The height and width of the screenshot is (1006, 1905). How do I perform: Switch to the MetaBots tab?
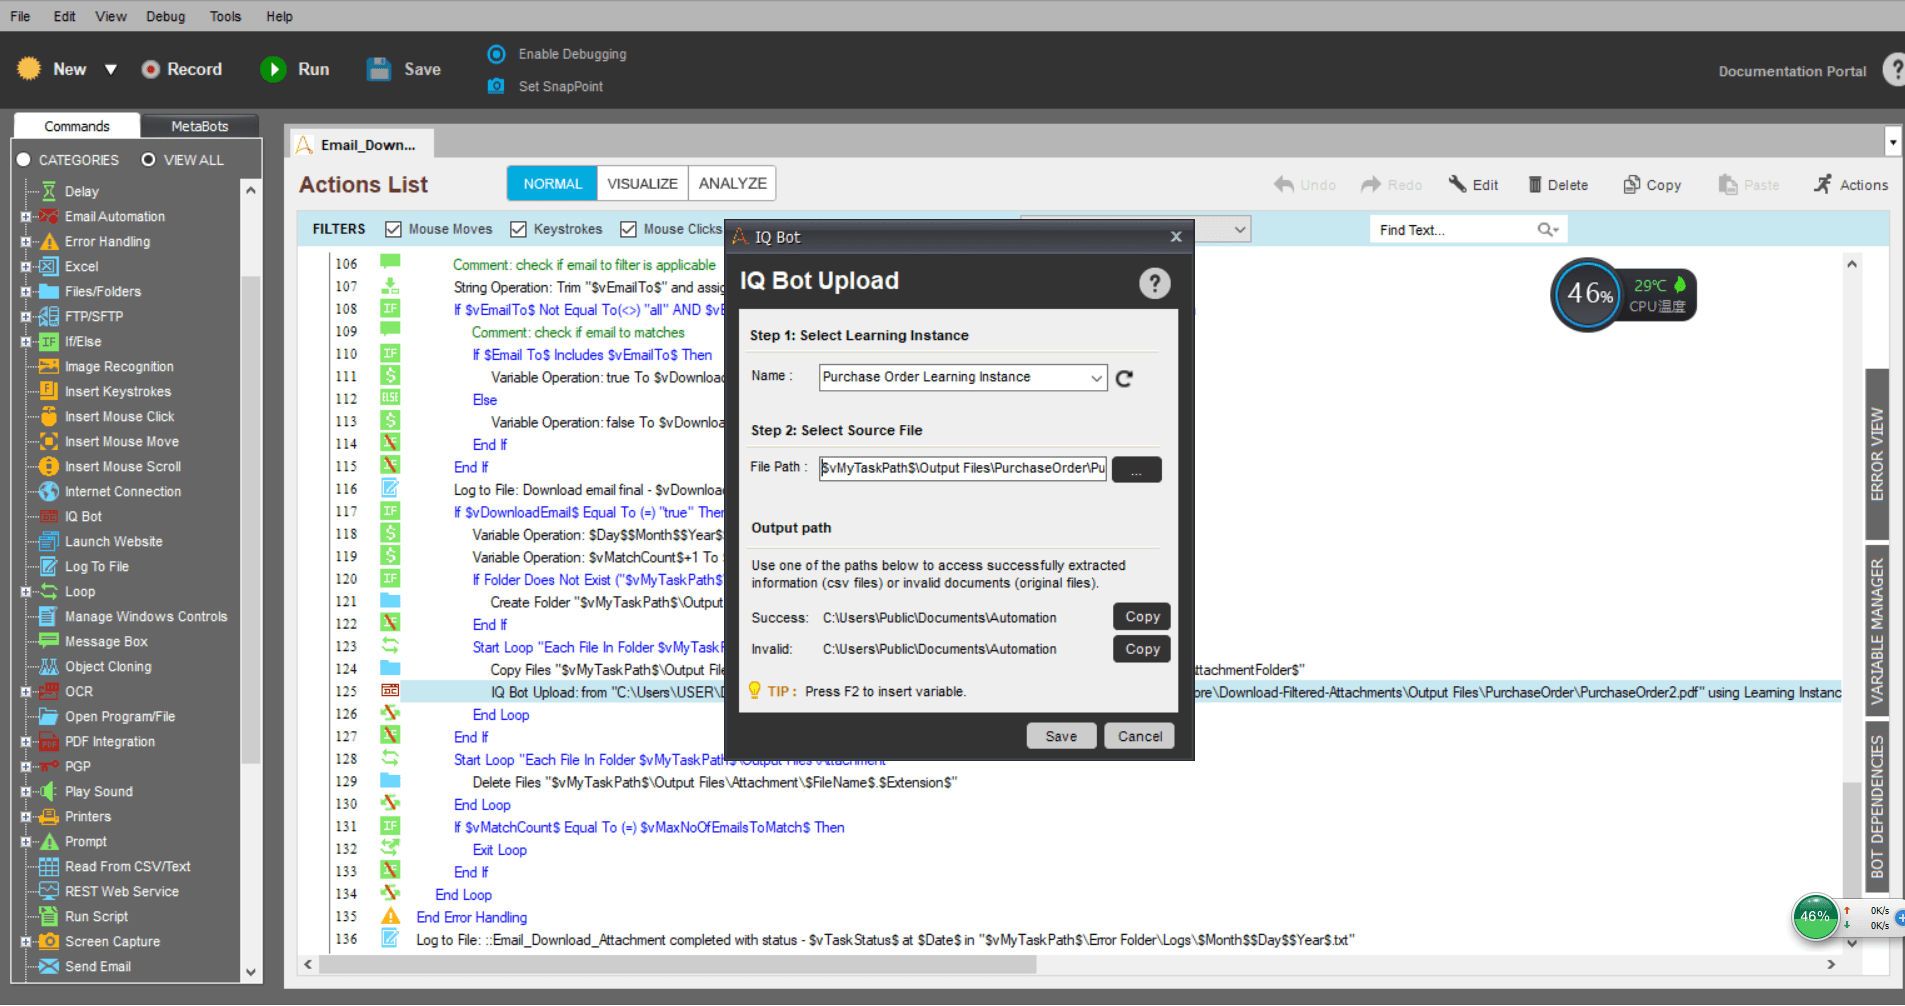[199, 126]
